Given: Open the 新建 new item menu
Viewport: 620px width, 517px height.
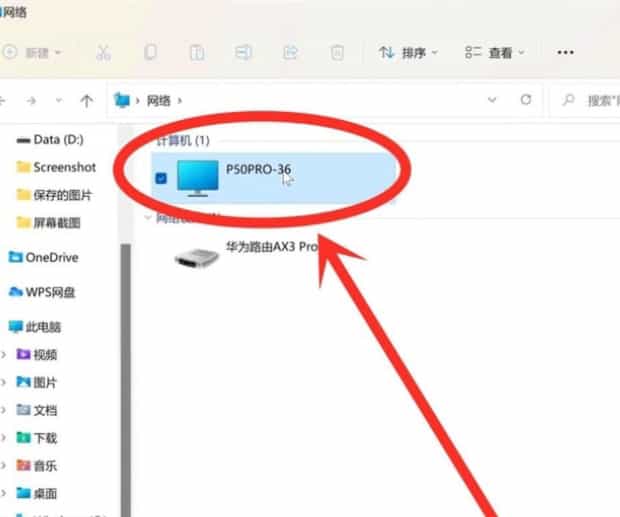Looking at the screenshot, I should [x=34, y=52].
